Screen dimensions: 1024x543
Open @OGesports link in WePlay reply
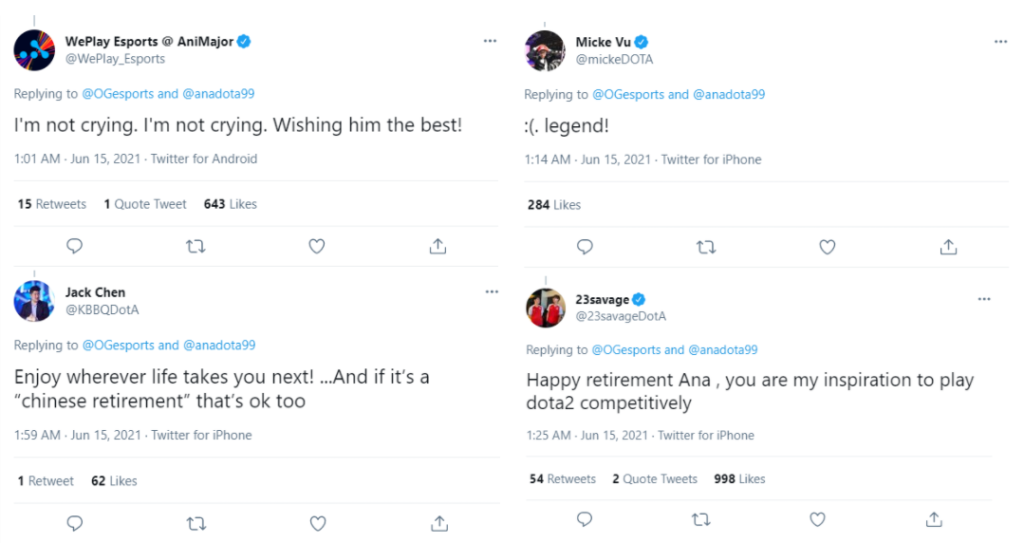117,94
